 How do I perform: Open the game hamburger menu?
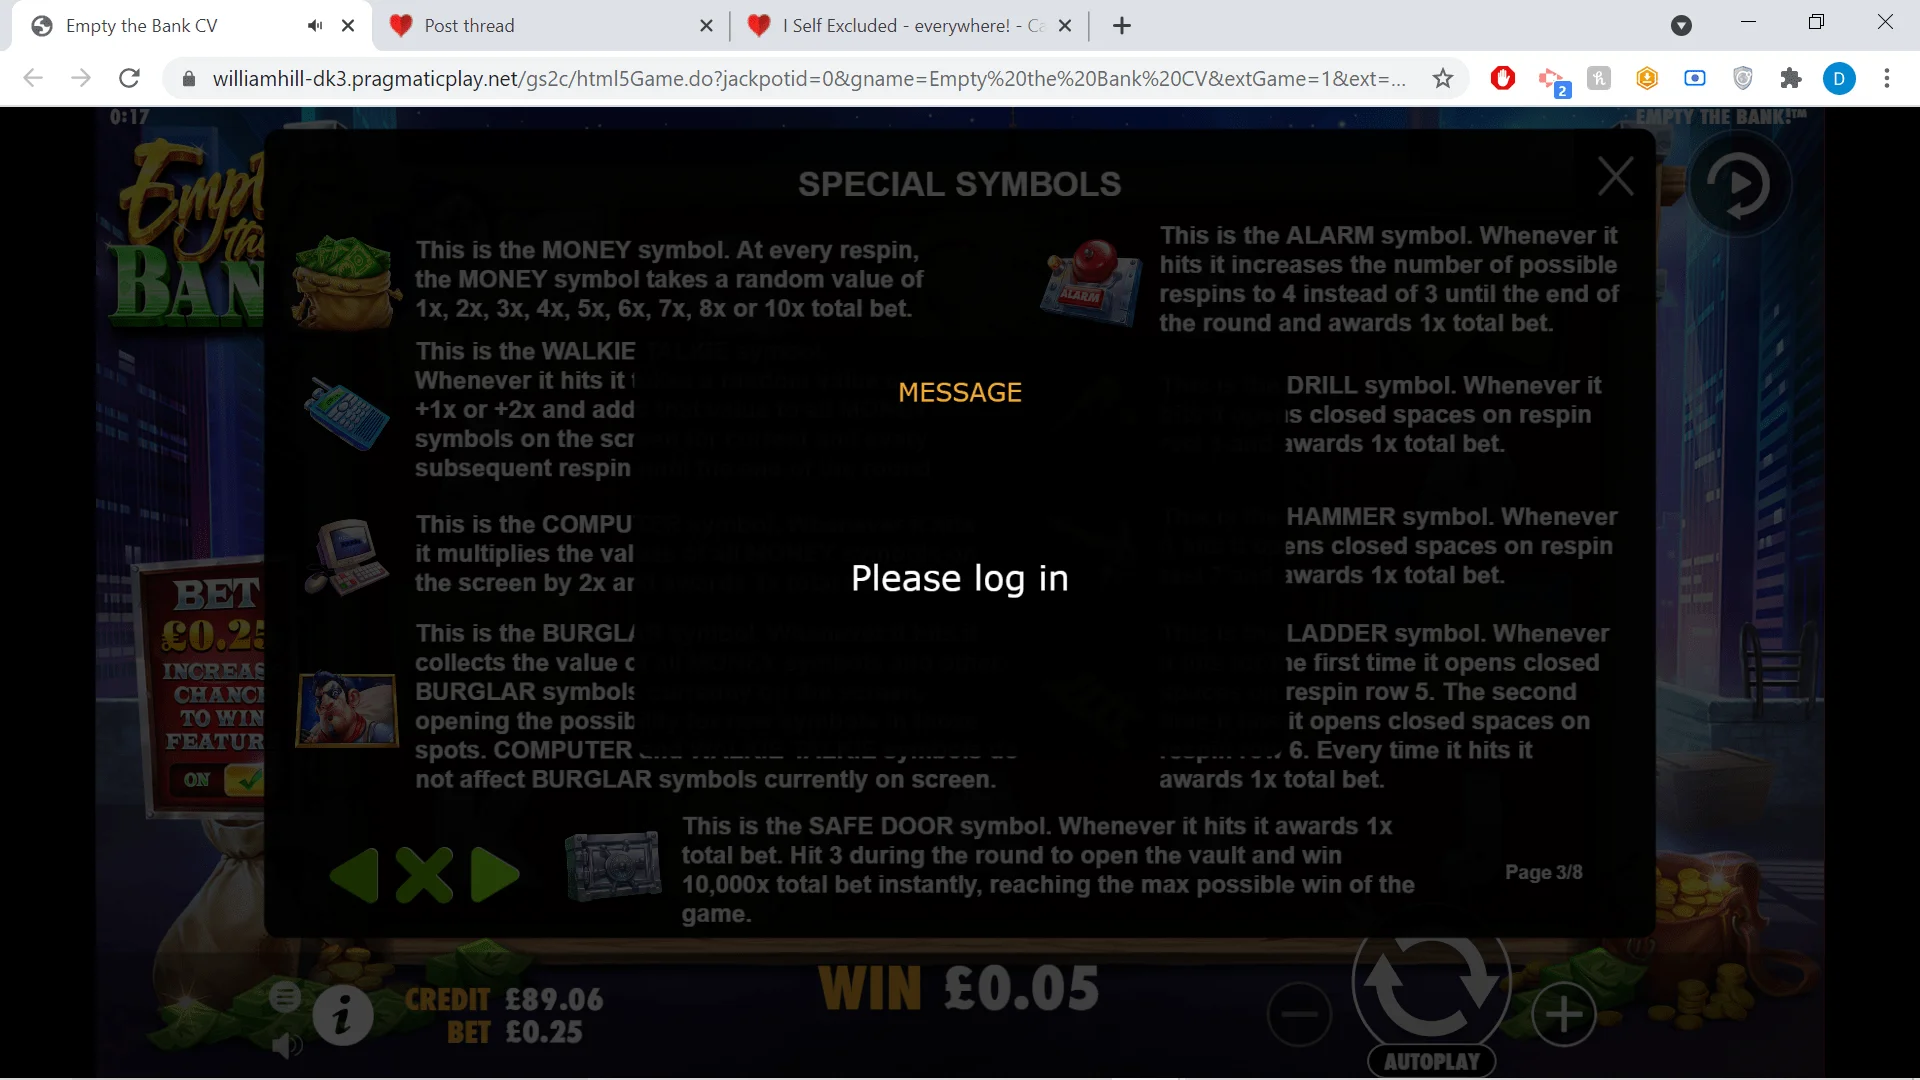pos(285,996)
